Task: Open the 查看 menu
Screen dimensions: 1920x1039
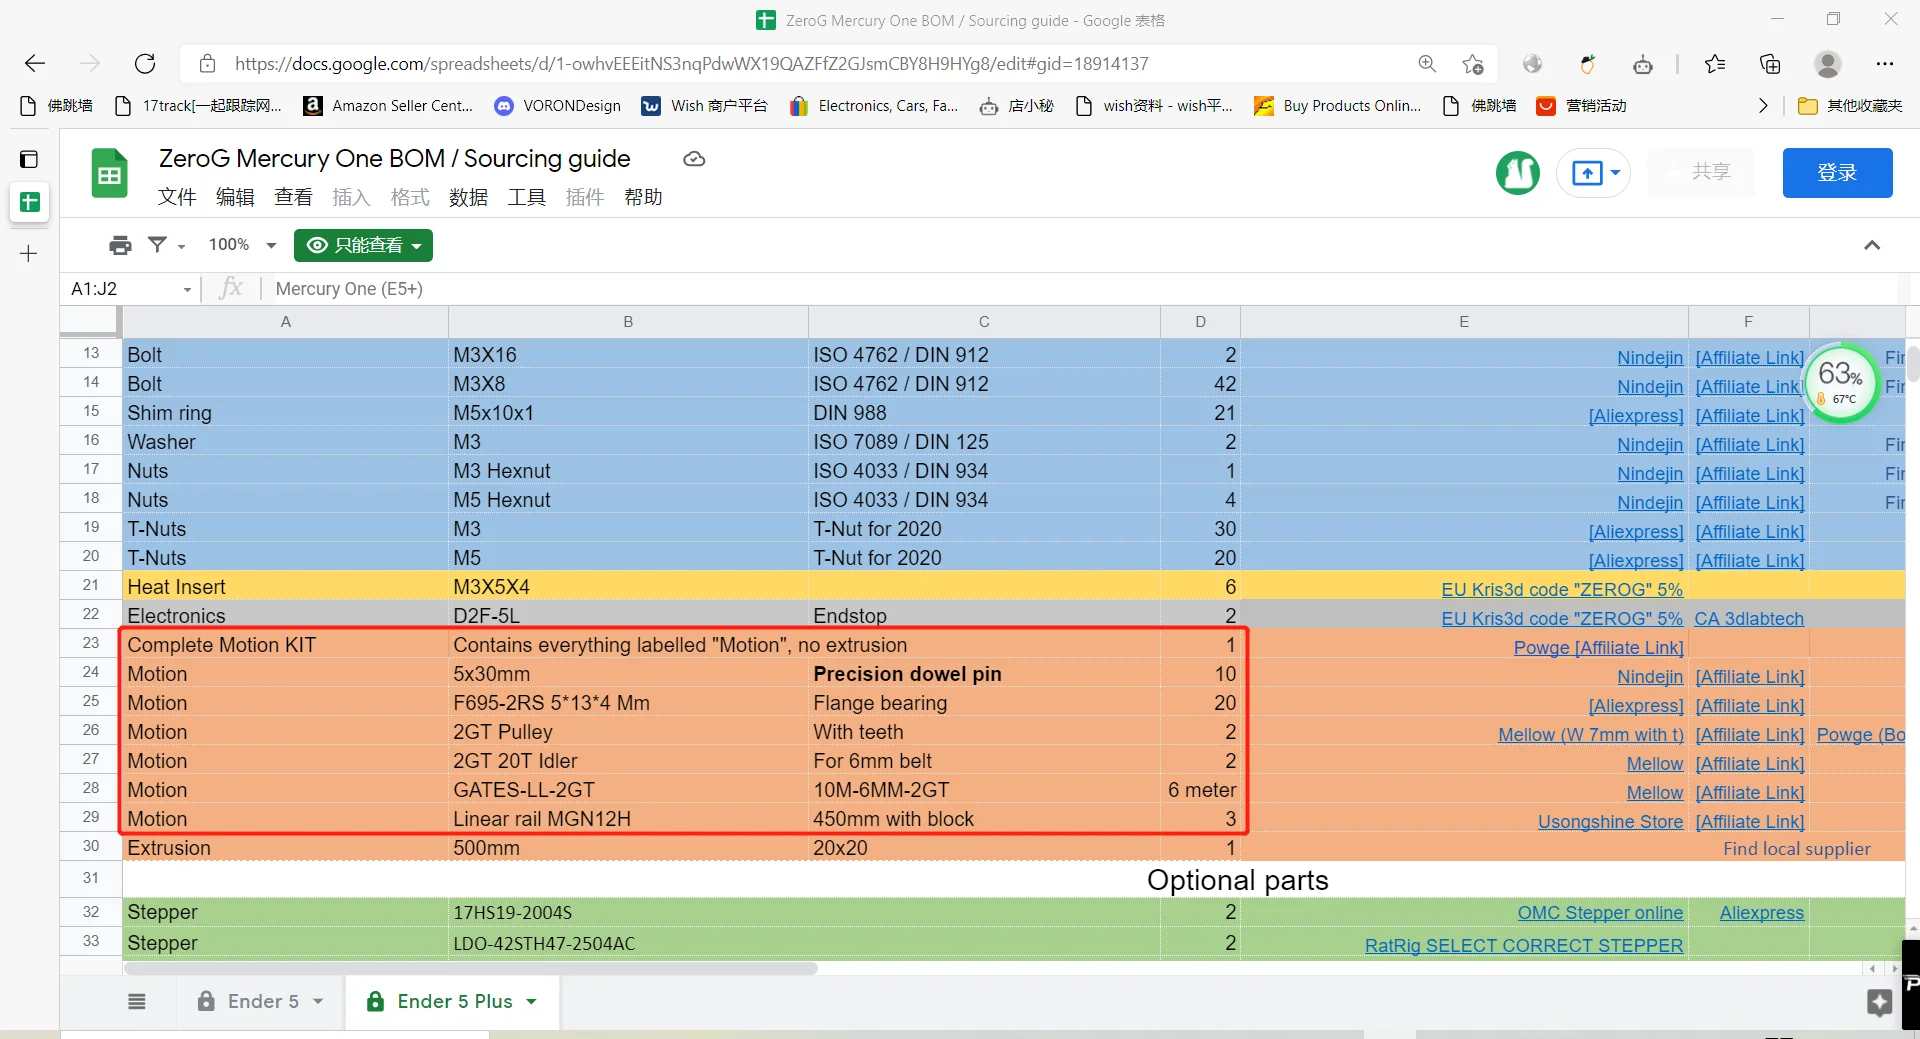Action: click(293, 197)
